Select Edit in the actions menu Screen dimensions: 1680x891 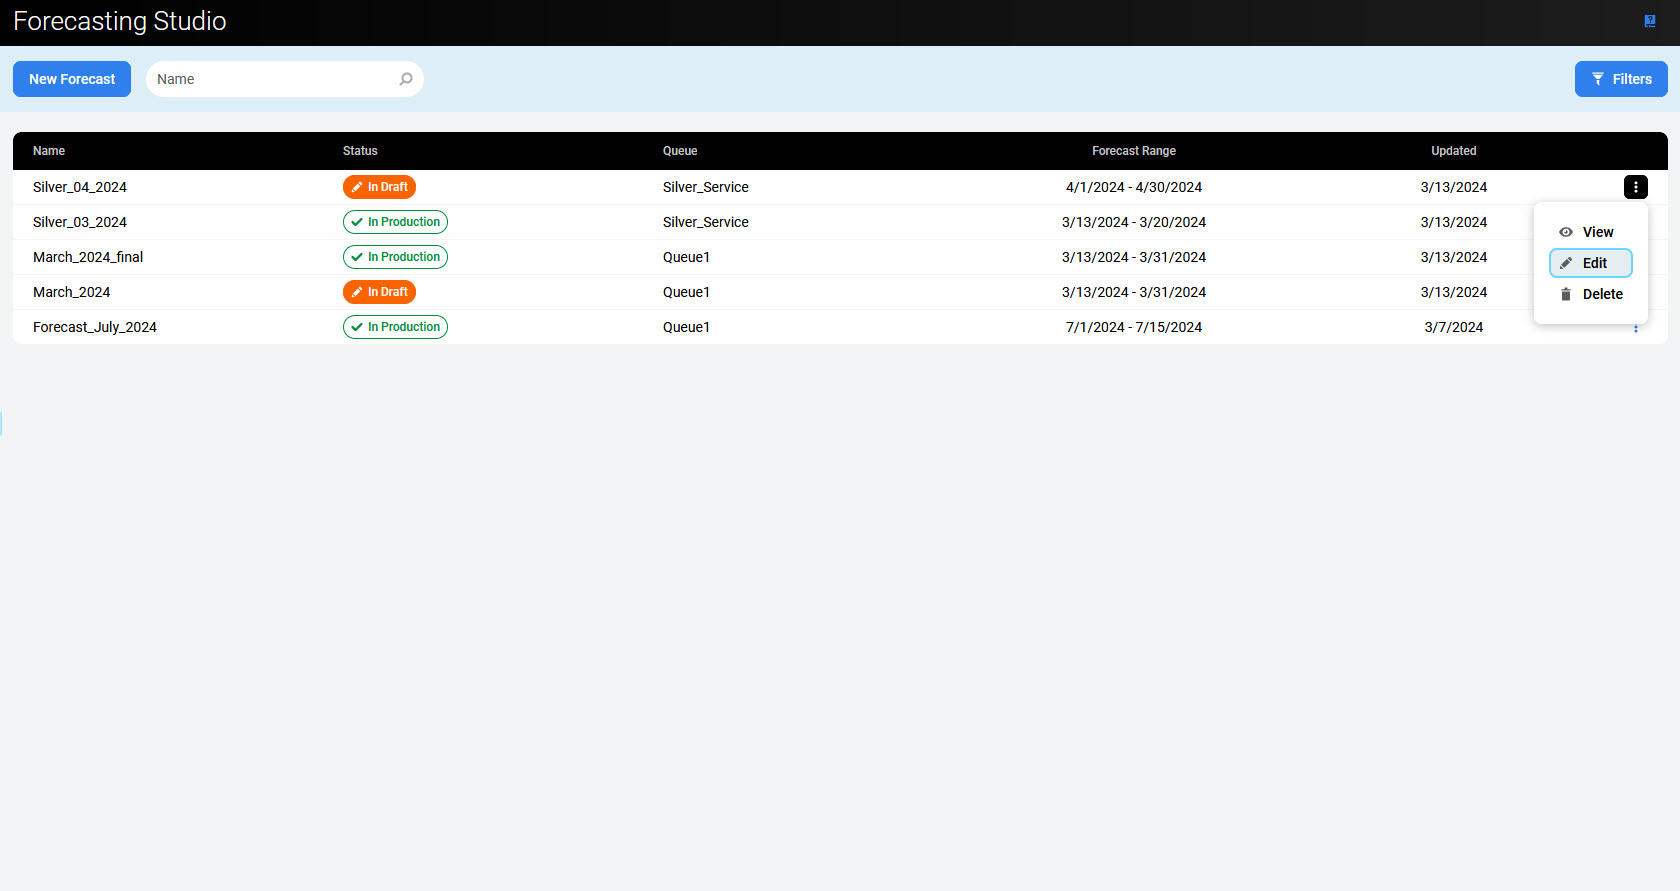(1590, 263)
